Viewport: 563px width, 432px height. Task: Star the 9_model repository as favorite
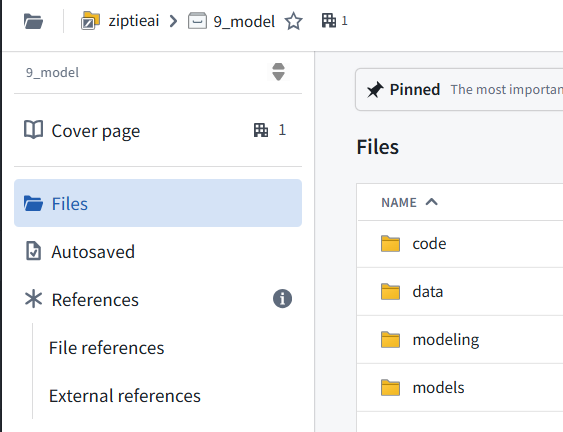point(294,21)
